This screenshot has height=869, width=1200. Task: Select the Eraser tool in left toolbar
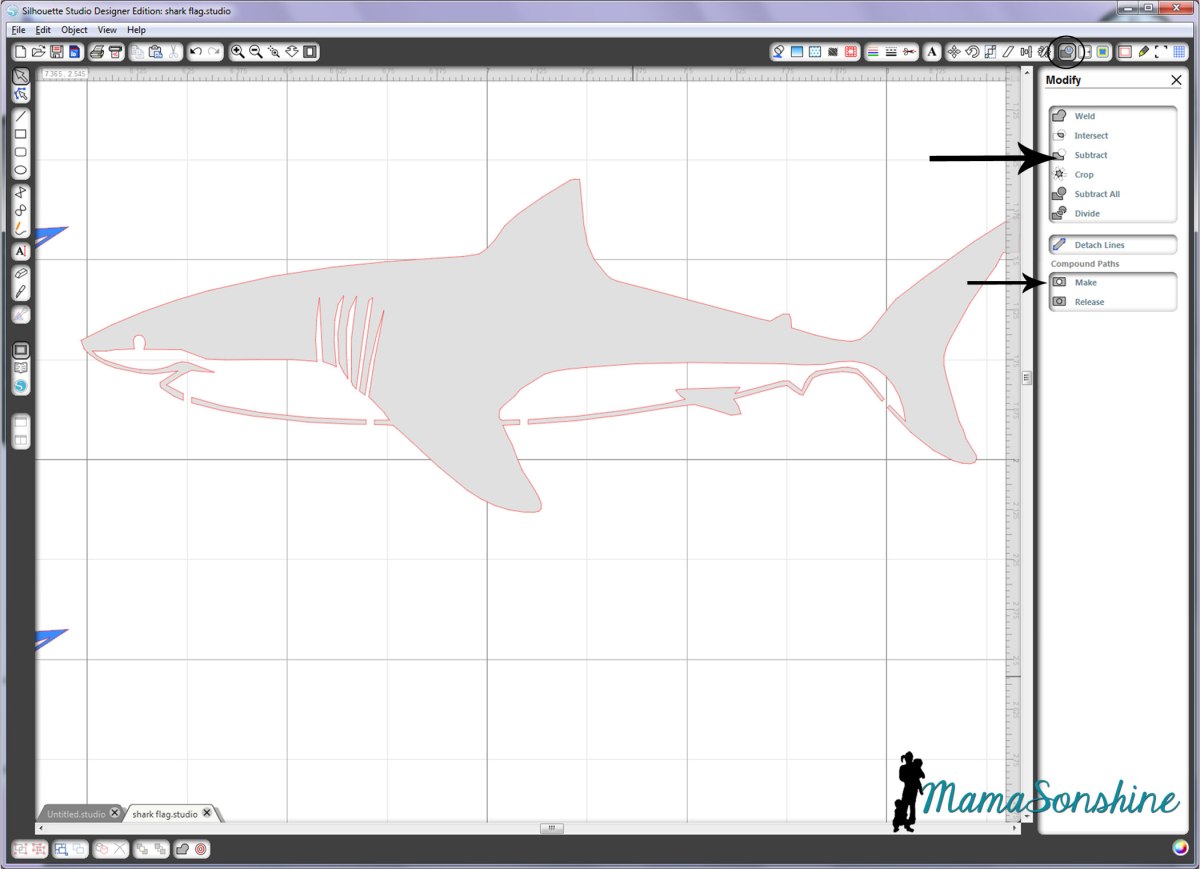coord(20,272)
